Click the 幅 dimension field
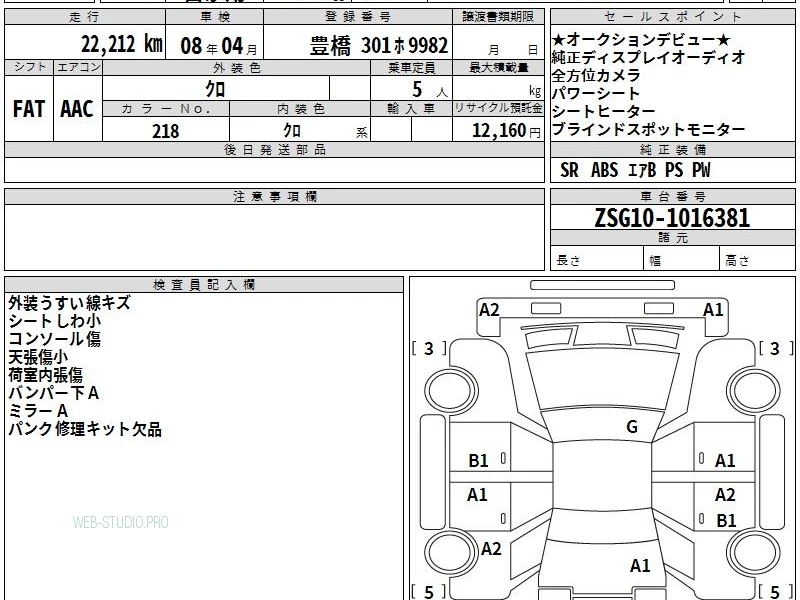 [x=682, y=259]
